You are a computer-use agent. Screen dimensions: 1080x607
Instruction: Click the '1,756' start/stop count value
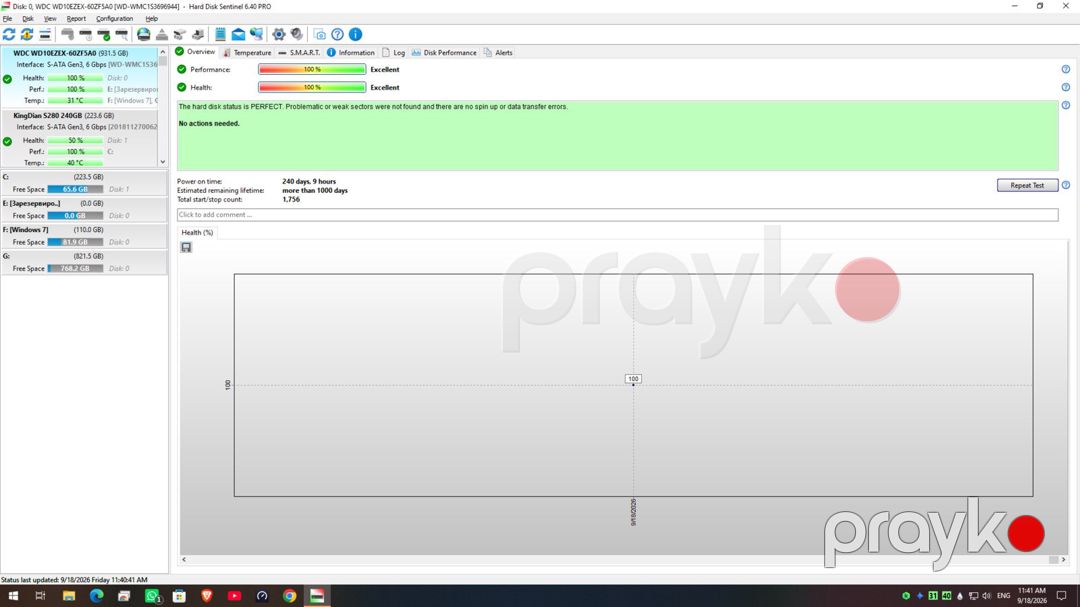[291, 200]
